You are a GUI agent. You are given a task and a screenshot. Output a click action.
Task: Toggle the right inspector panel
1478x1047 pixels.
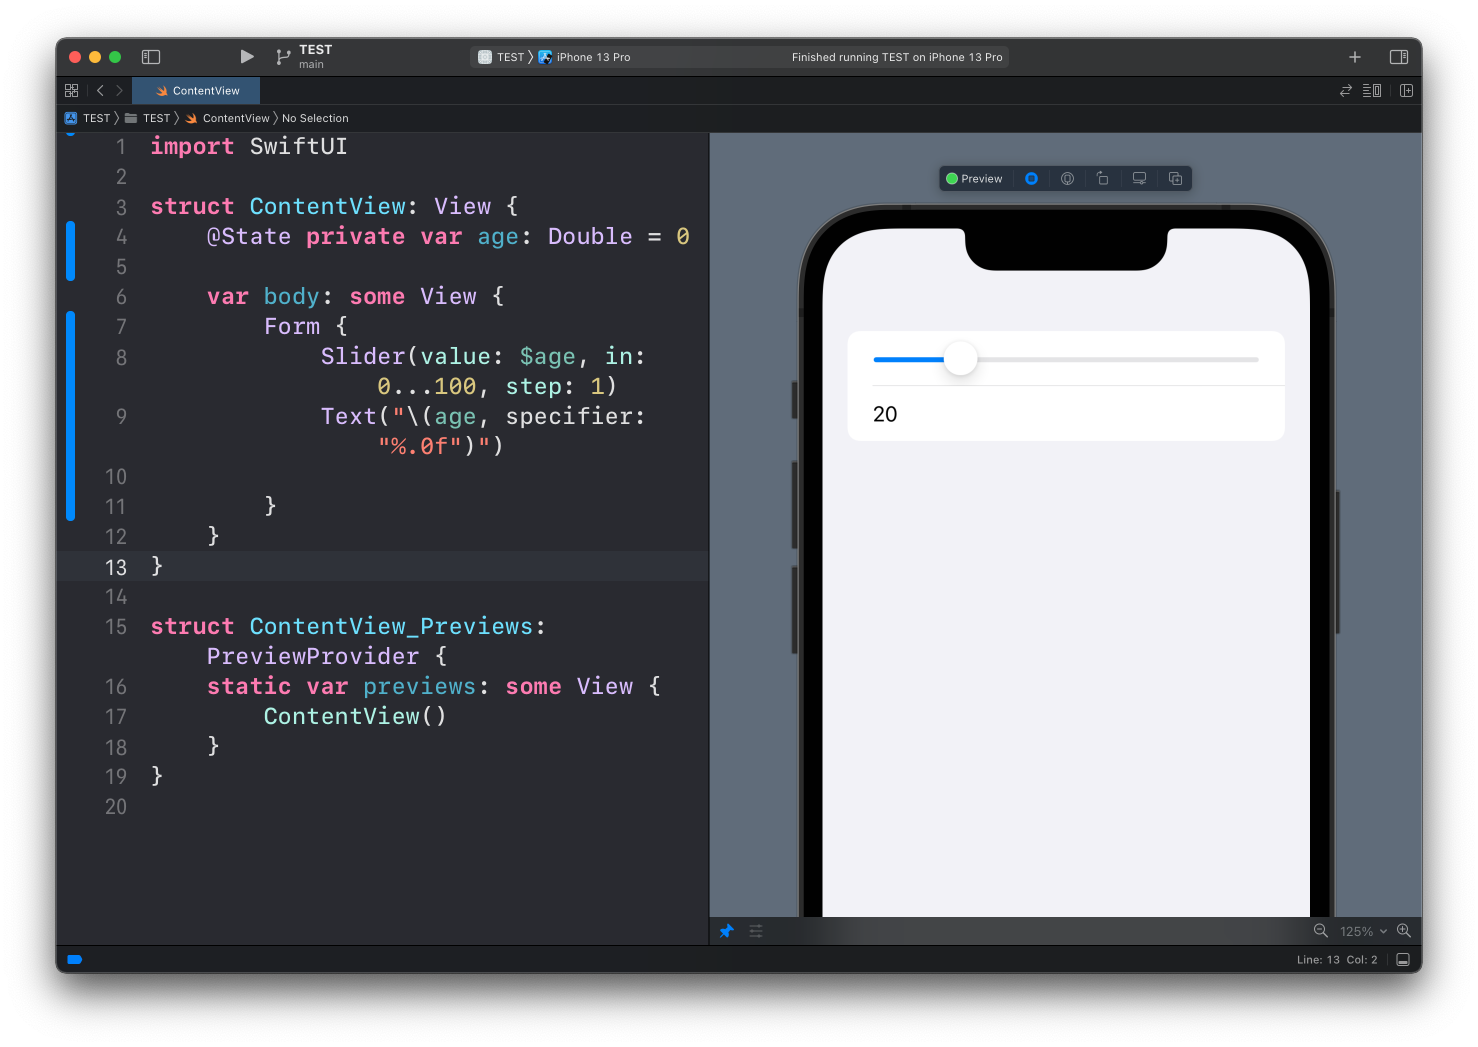pos(1399,57)
